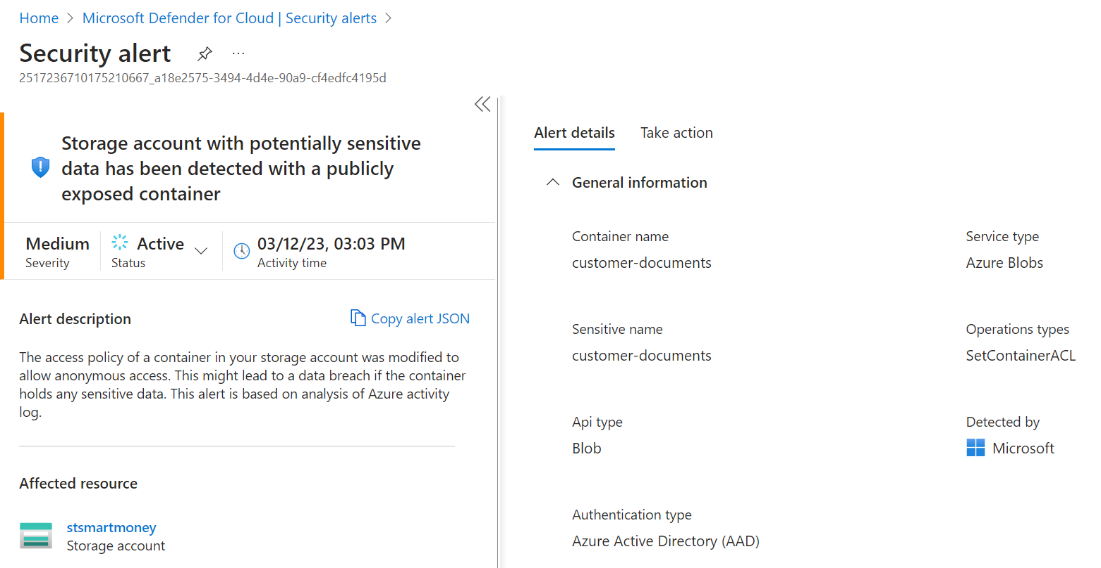Click Copy alert JSON link

[420, 318]
